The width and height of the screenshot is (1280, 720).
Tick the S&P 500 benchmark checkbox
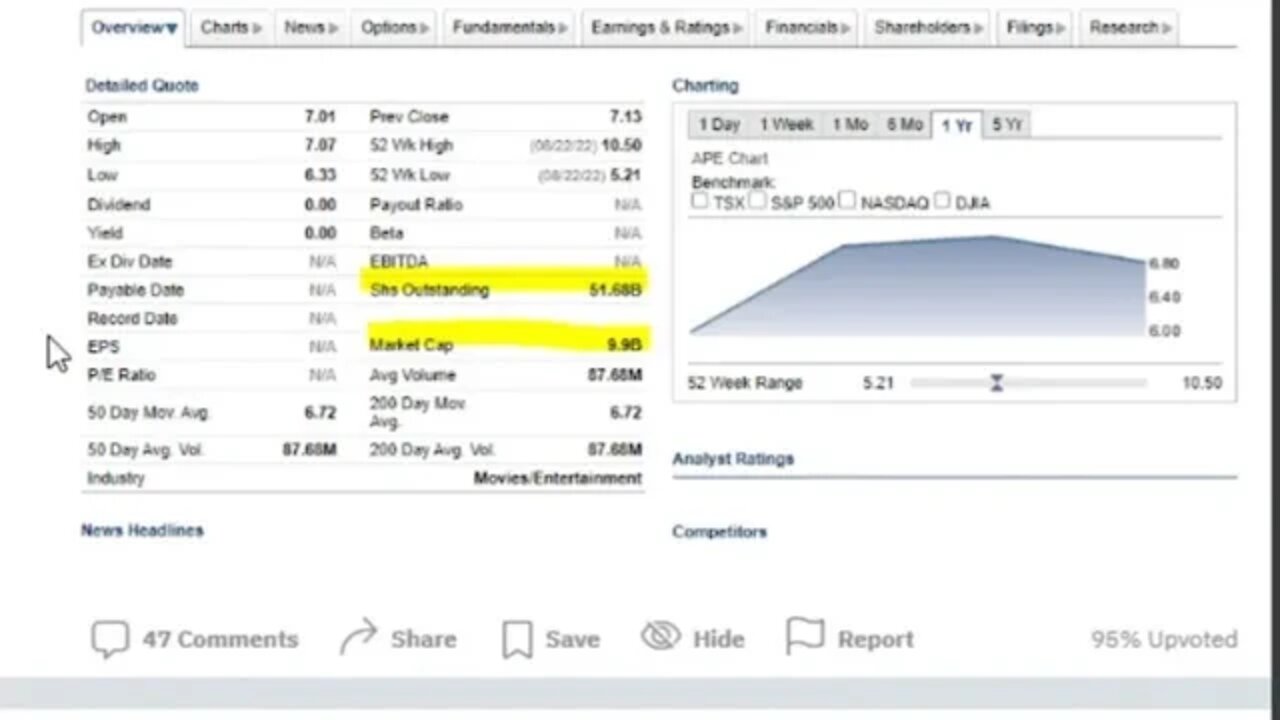[757, 201]
